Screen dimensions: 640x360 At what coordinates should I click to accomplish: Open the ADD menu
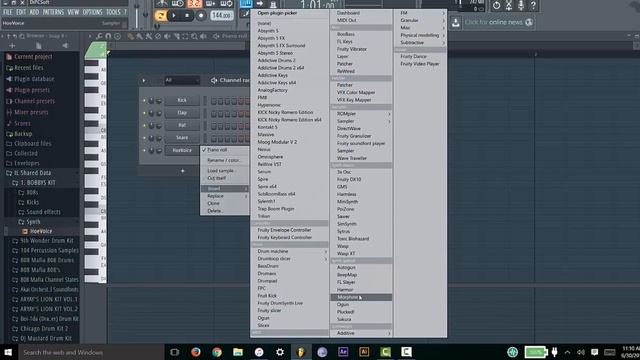[34, 12]
